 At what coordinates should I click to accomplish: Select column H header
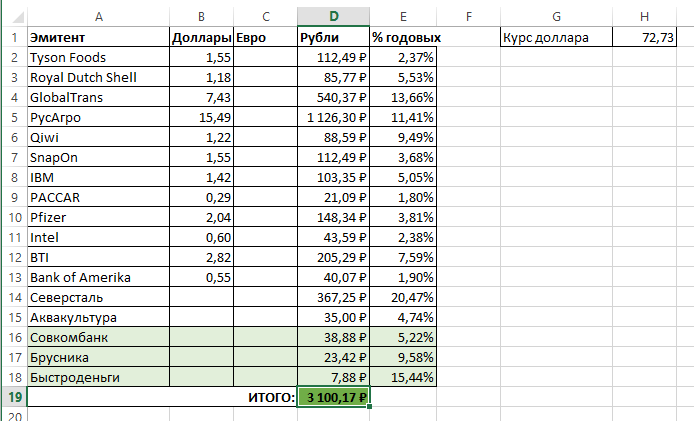644,17
